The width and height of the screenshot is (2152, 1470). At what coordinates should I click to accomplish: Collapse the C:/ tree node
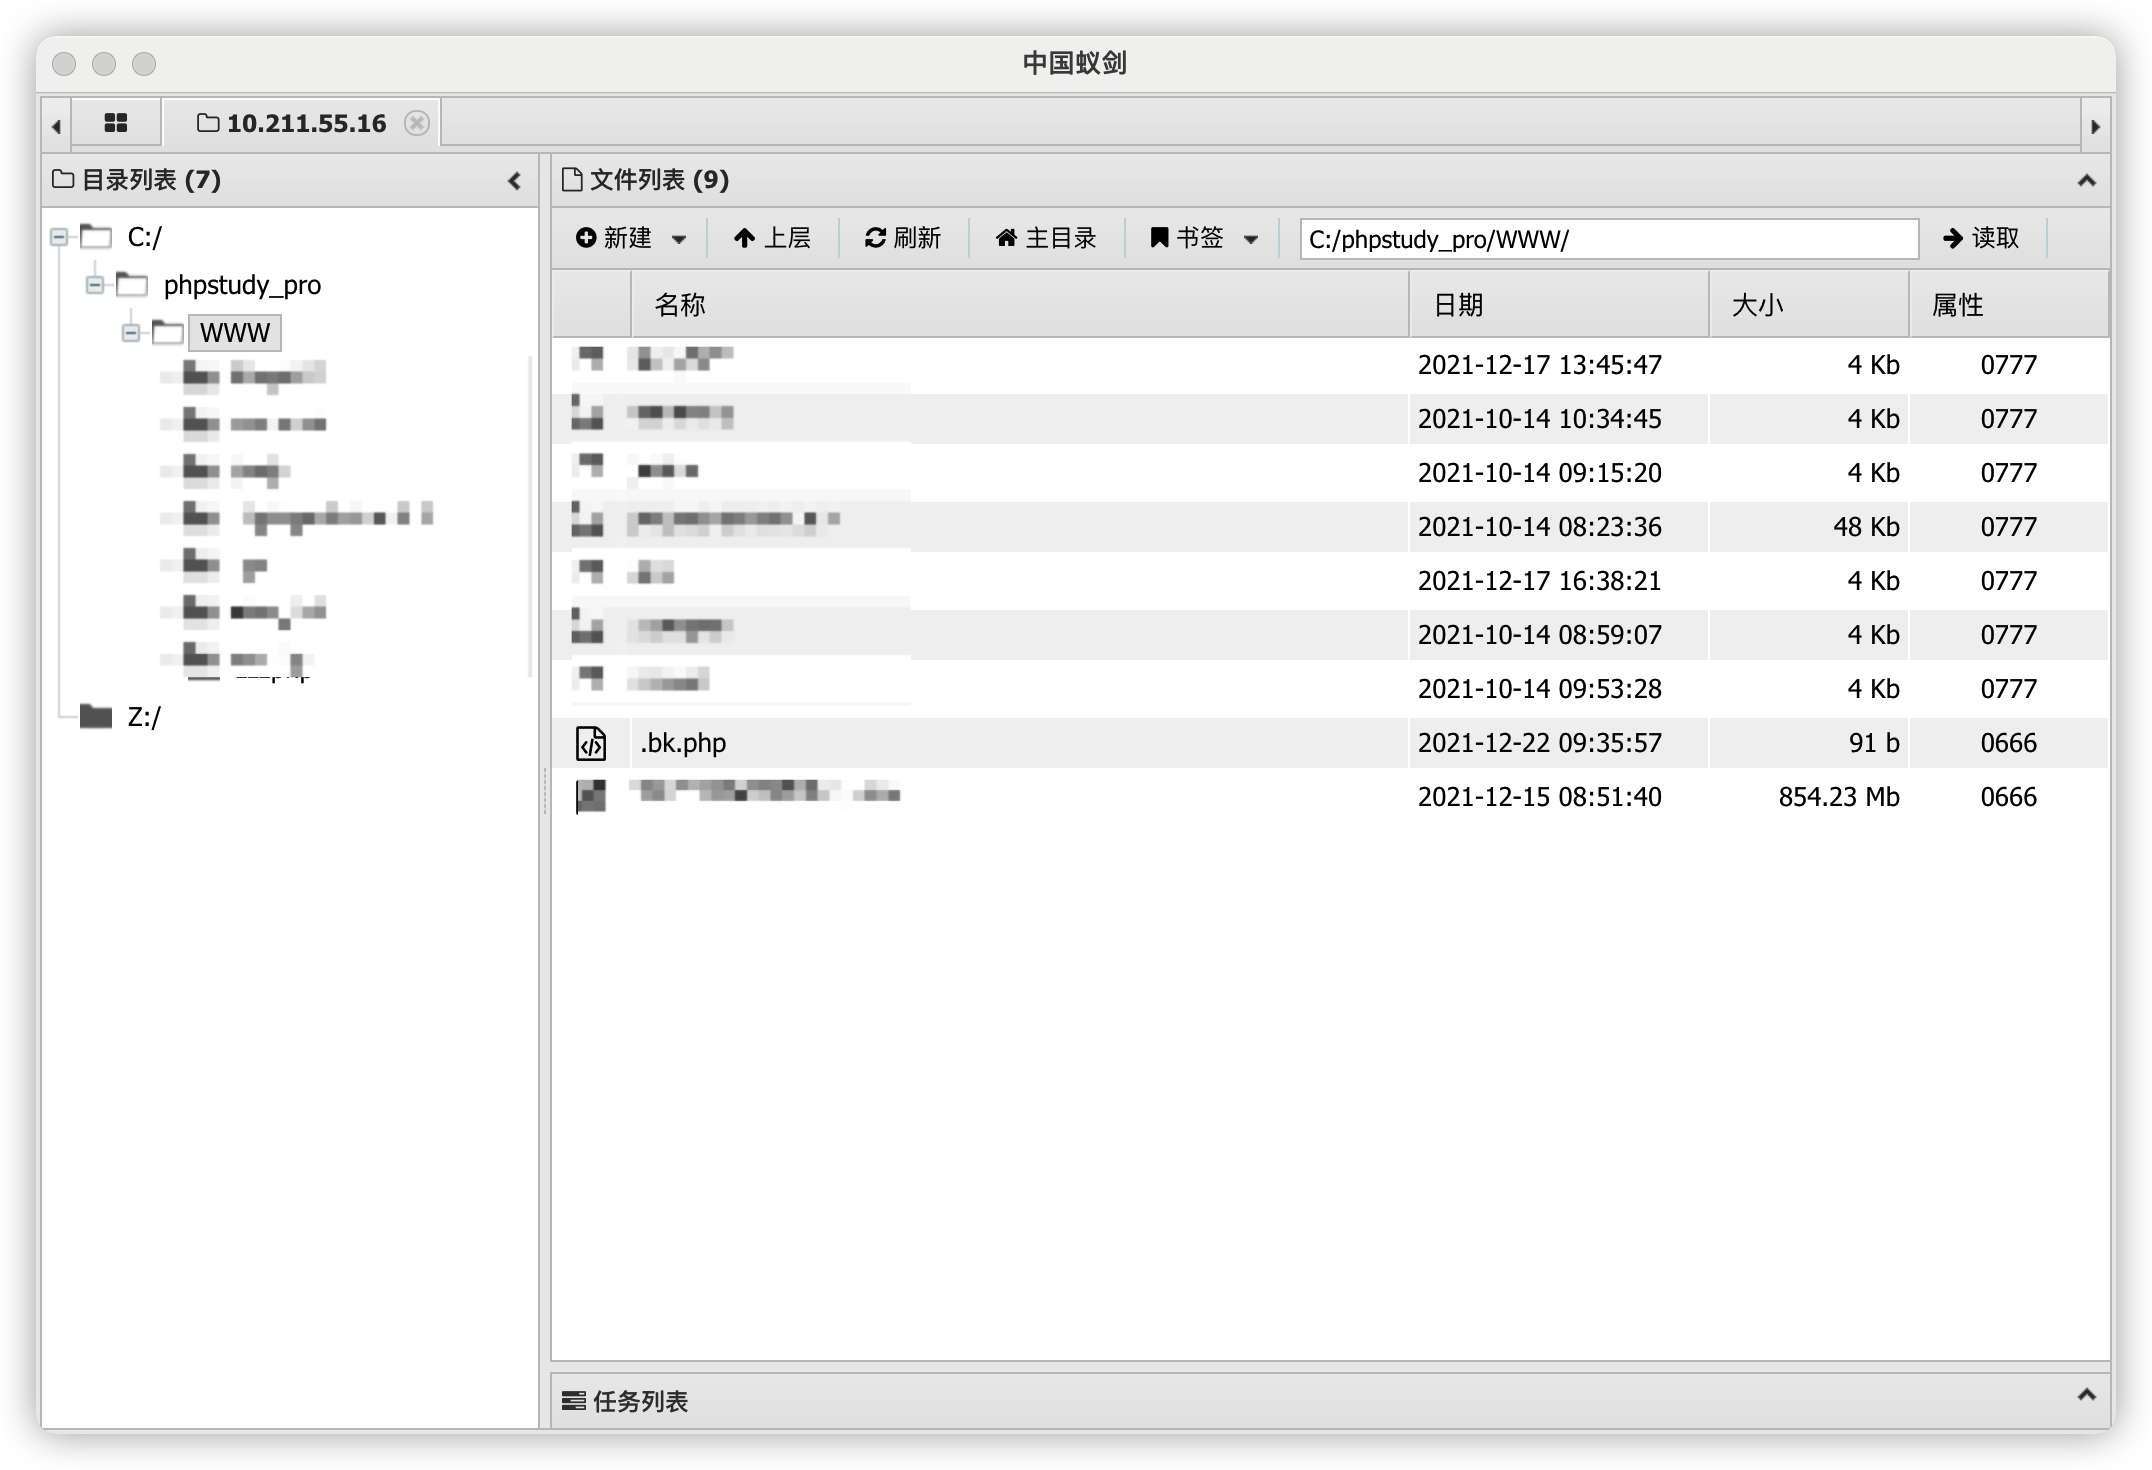[x=59, y=237]
